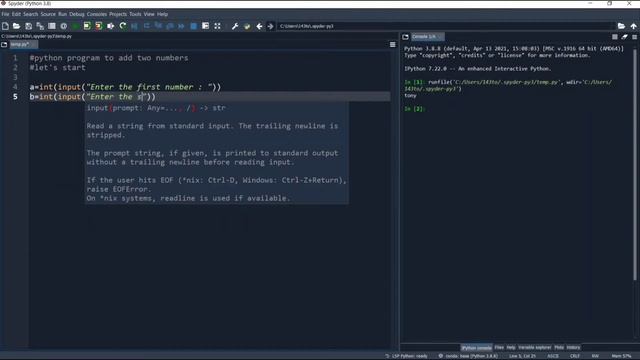Go back with the left arrow icon
The width and height of the screenshot is (640, 360).
click(x=259, y=26)
